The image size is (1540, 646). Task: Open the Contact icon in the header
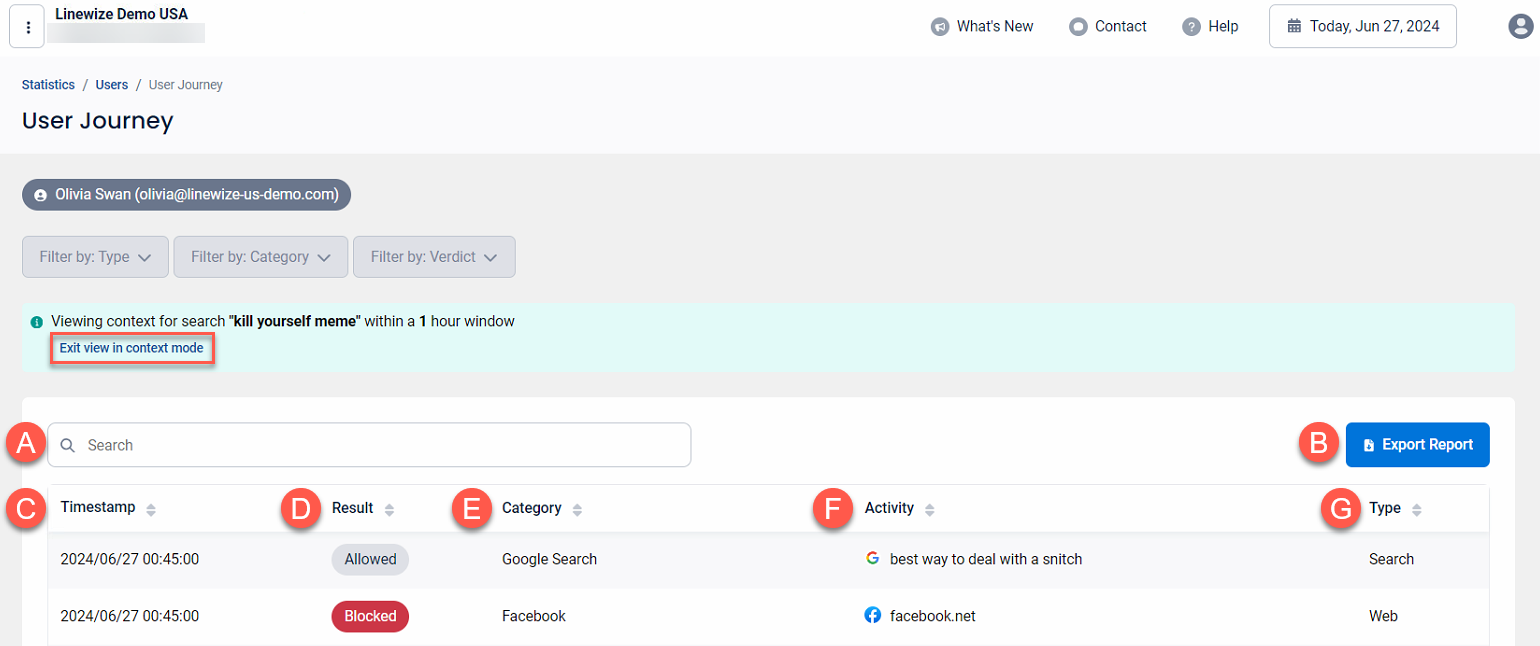pos(1078,26)
